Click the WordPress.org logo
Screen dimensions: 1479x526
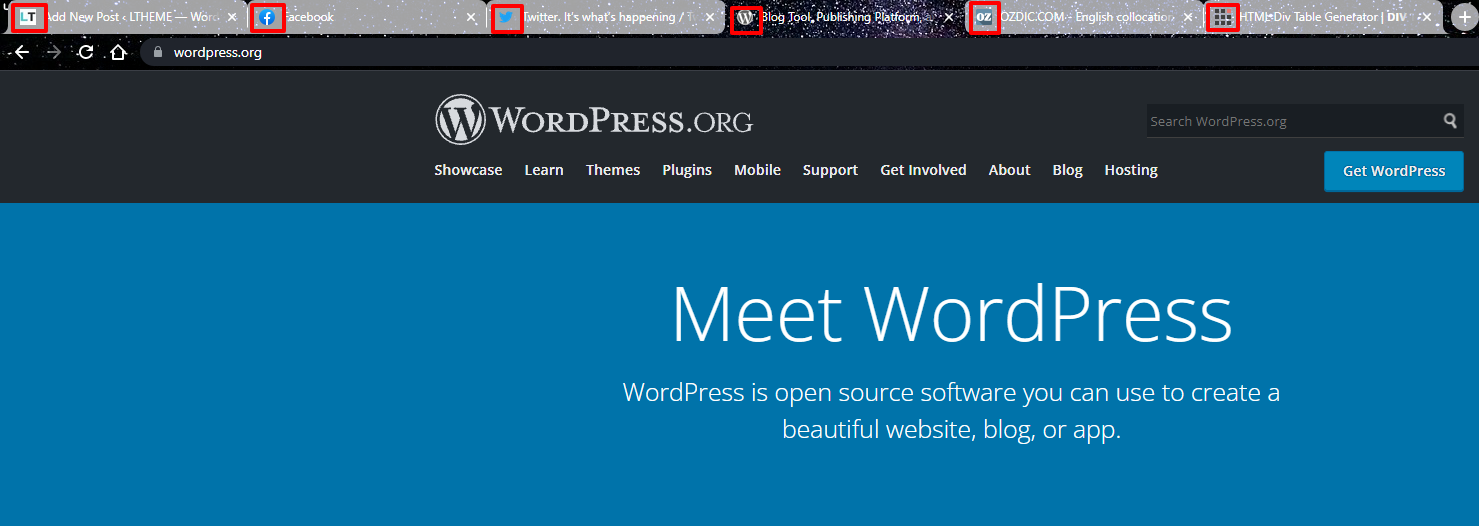click(x=594, y=120)
